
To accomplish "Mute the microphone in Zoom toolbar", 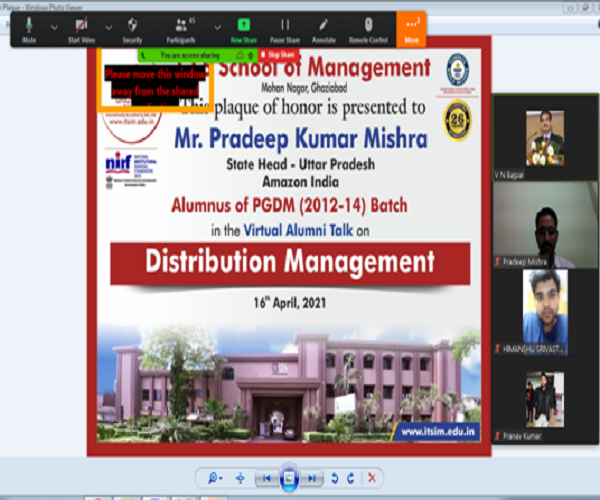I will coord(29,30).
